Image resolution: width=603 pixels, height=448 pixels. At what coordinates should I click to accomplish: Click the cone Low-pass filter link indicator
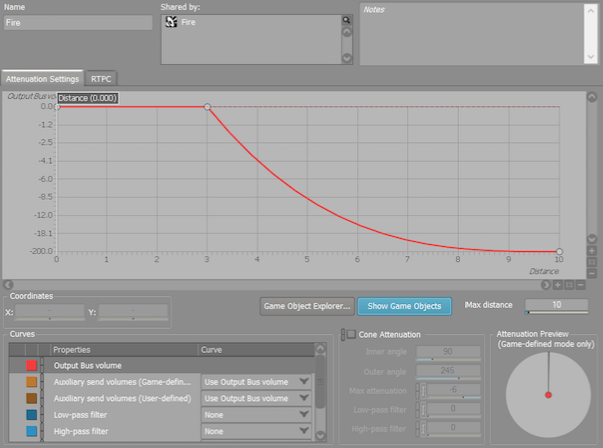[418, 410]
